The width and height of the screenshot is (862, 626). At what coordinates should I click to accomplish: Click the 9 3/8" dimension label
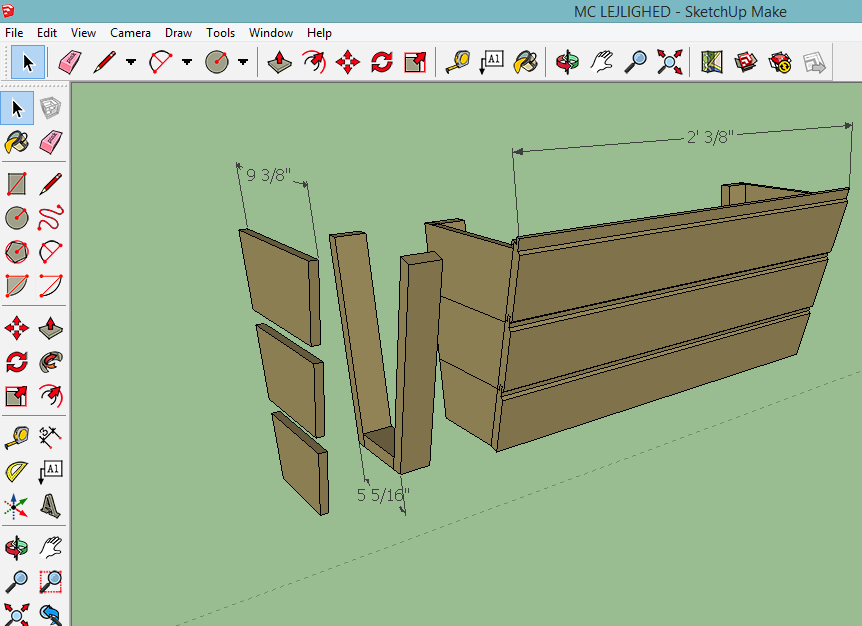click(x=268, y=175)
